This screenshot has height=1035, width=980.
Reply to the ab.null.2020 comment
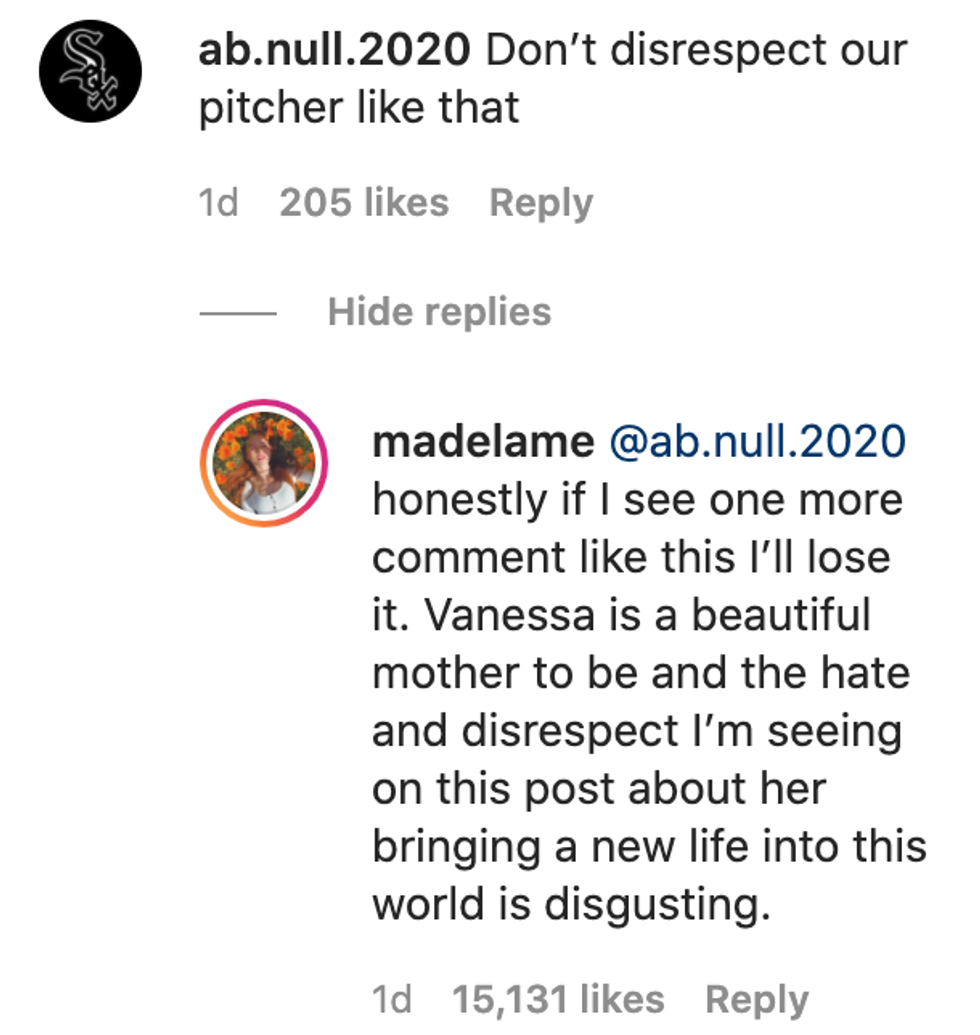(541, 203)
